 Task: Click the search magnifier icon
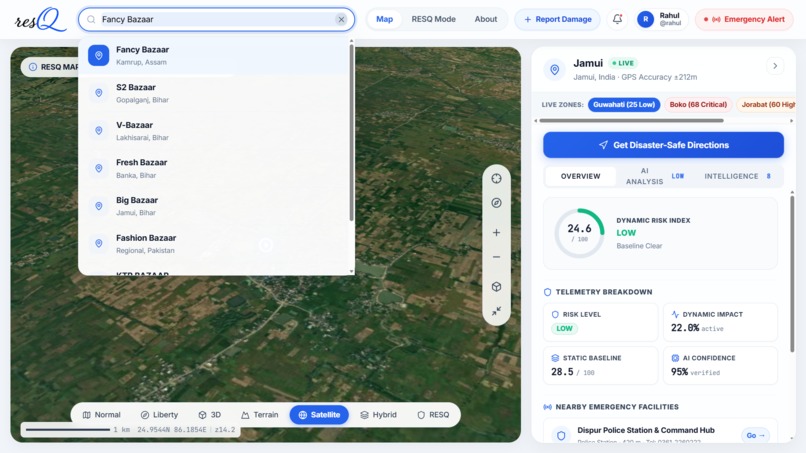(x=91, y=20)
